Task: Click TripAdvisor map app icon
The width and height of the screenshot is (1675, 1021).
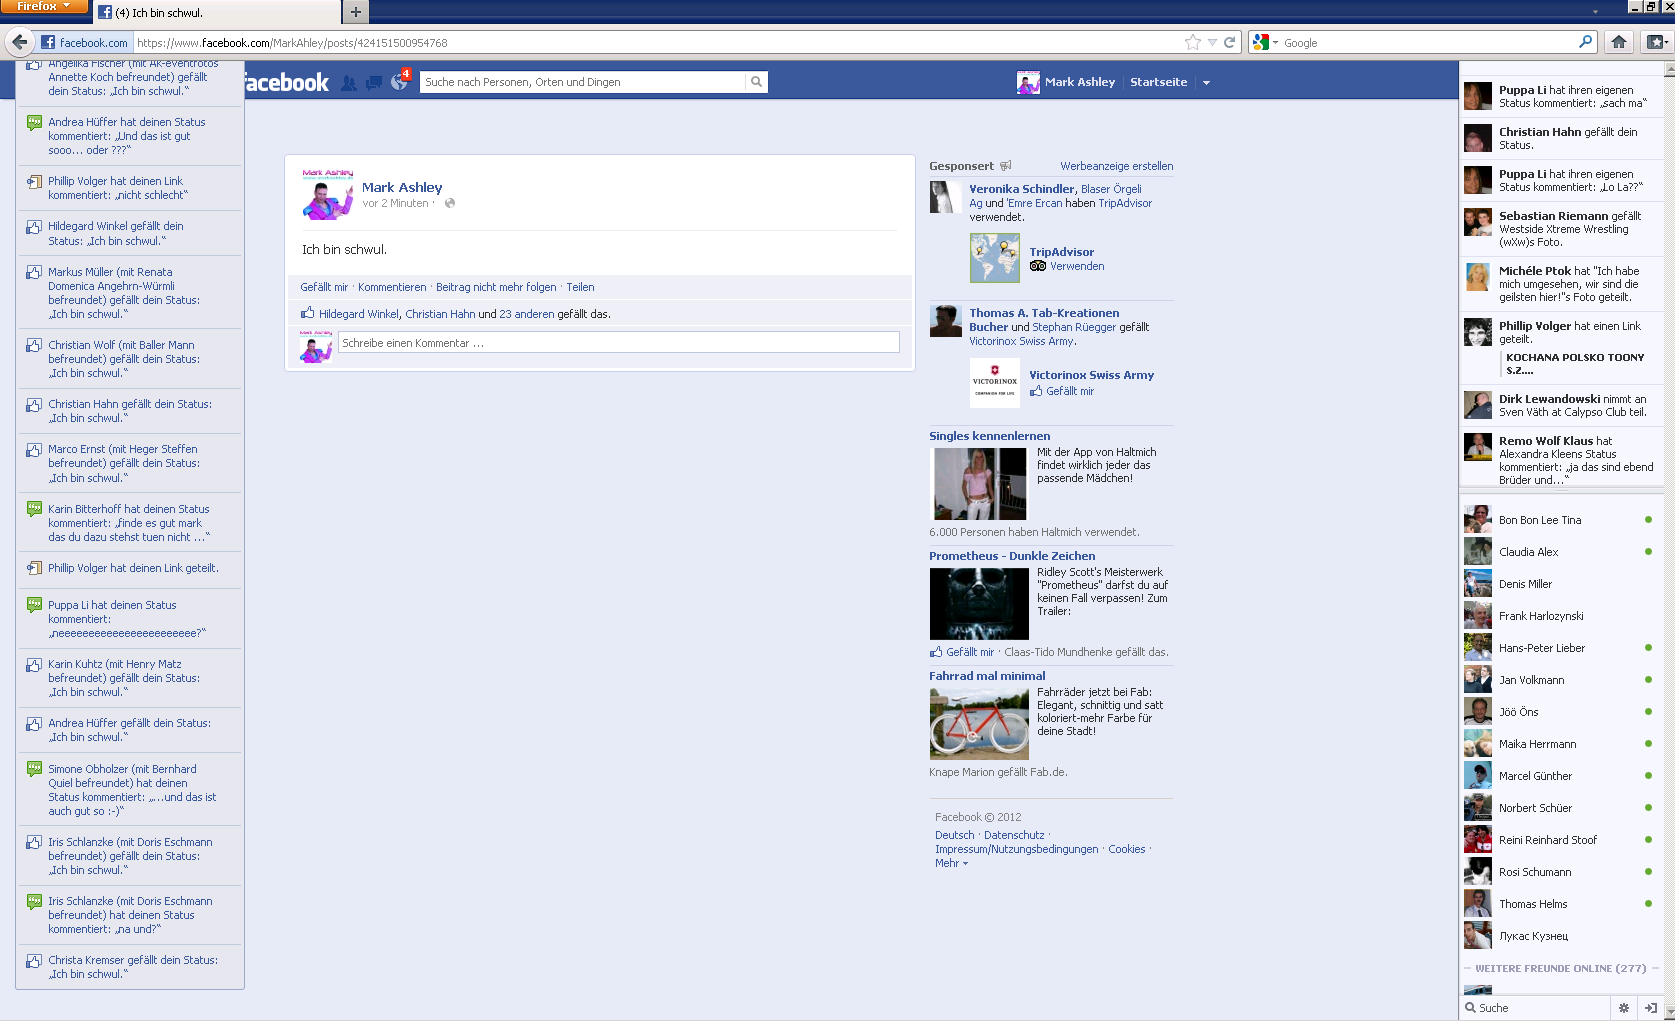Action: tap(994, 258)
